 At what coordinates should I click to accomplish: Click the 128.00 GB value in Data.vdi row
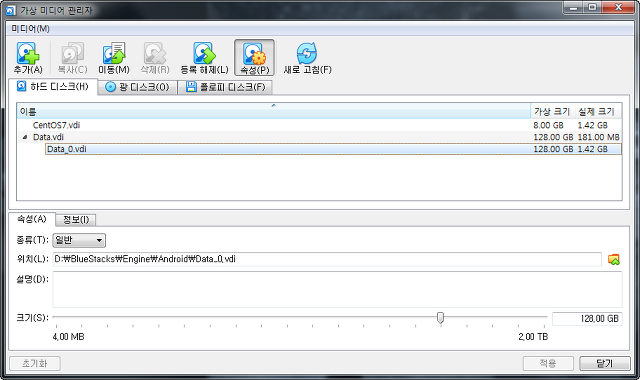click(553, 137)
